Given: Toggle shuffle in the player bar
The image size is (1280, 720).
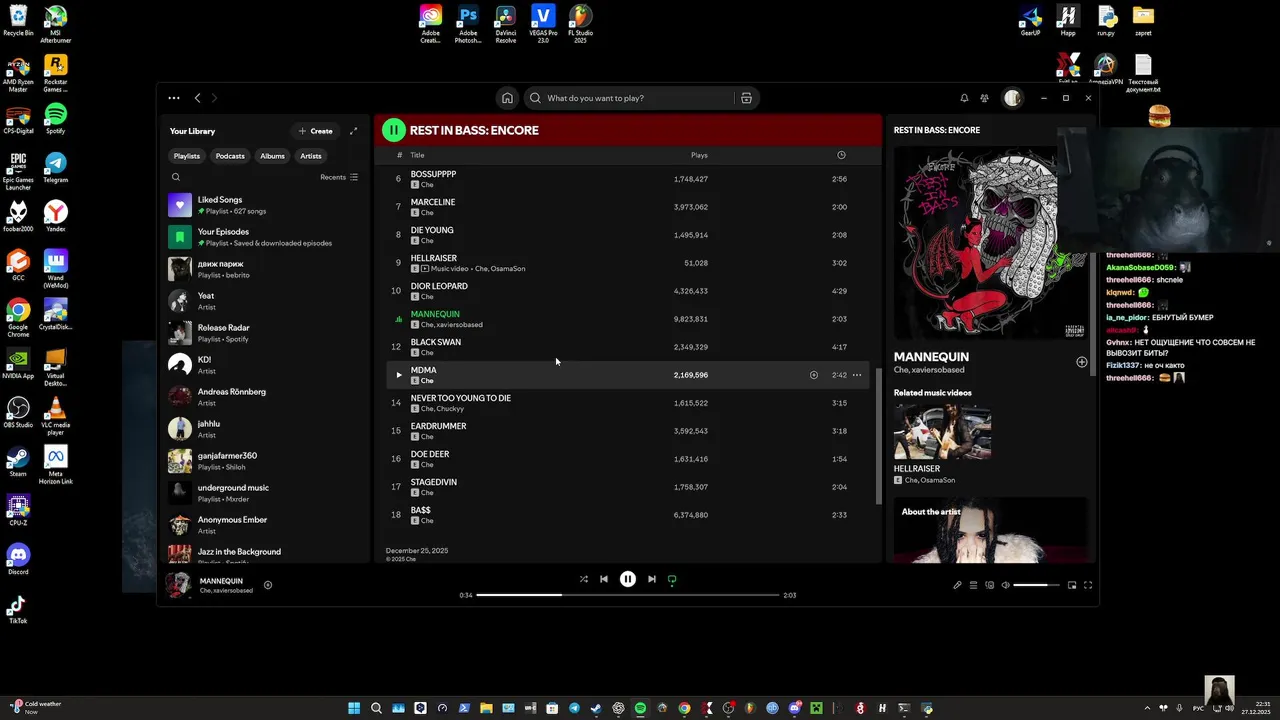Looking at the screenshot, I should pyautogui.click(x=583, y=579).
